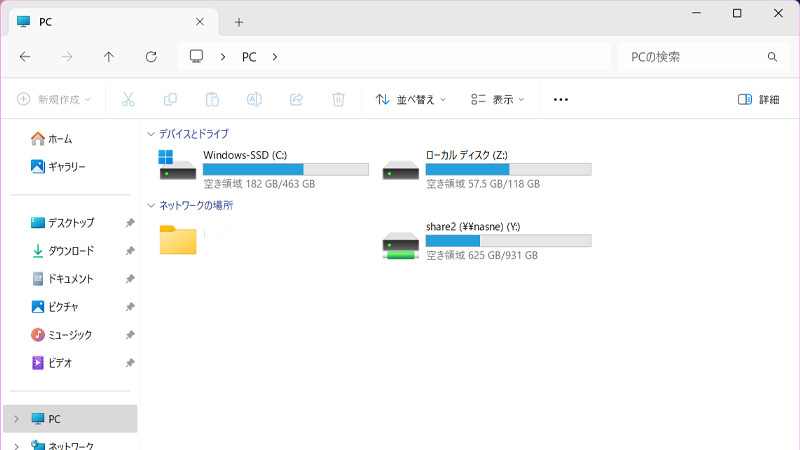800x450 pixels.
Task: Click the PCの検索 search field
Action: pos(692,57)
